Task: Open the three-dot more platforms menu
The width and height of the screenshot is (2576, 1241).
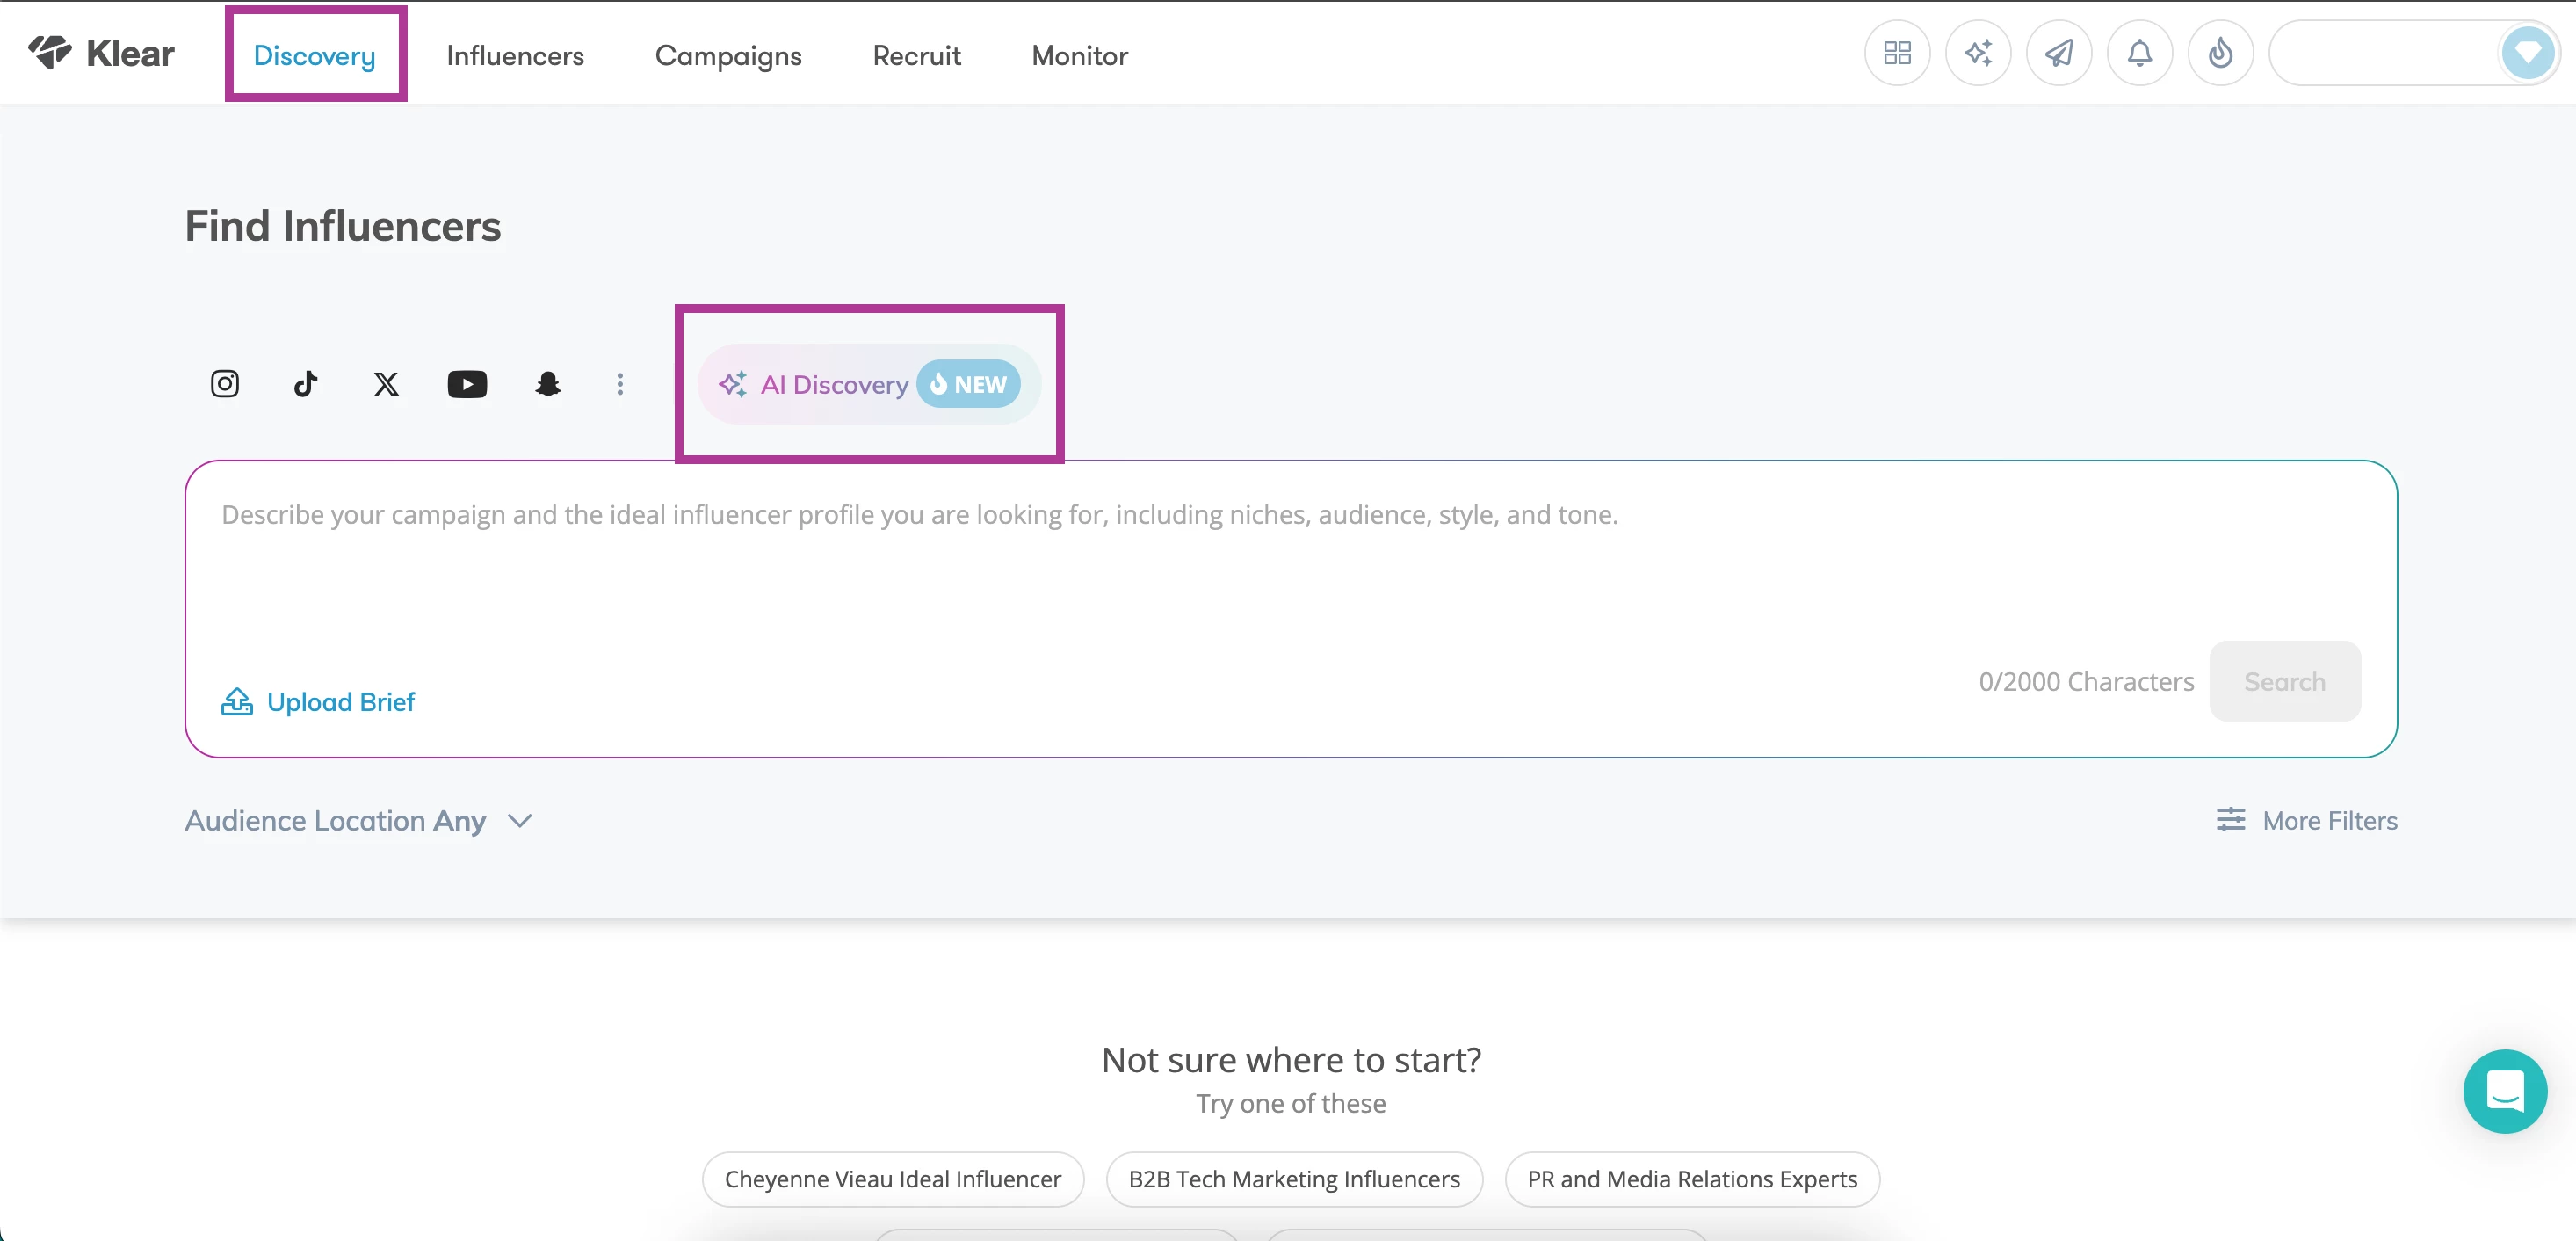Action: pyautogui.click(x=620, y=384)
